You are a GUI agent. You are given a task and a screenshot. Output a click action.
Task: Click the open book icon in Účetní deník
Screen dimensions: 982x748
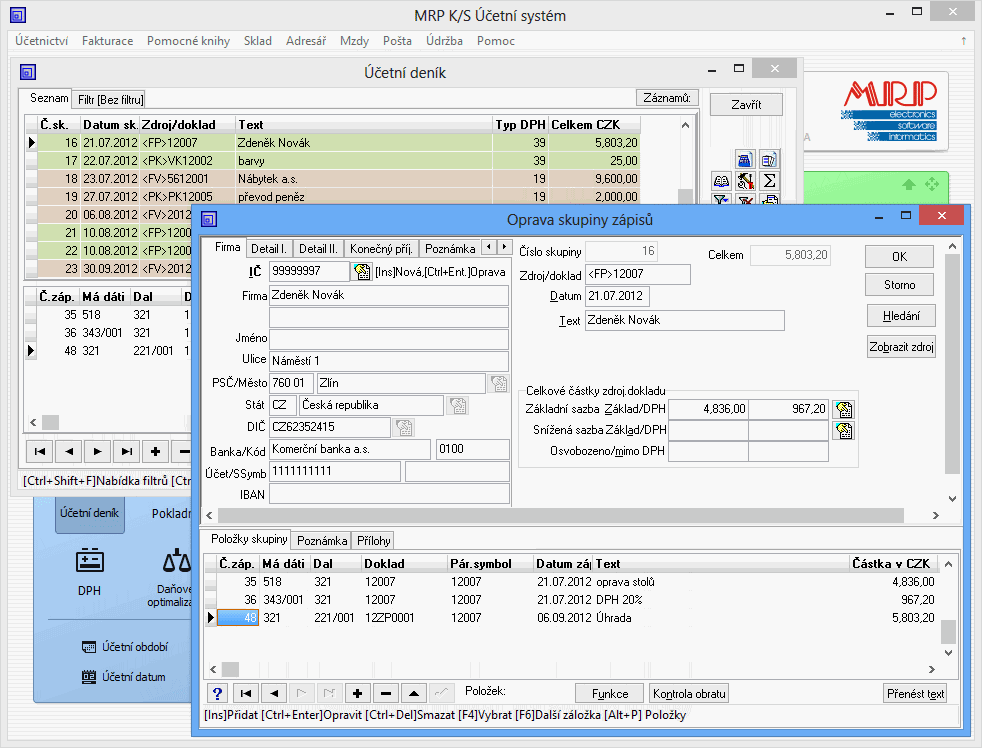pos(721,181)
